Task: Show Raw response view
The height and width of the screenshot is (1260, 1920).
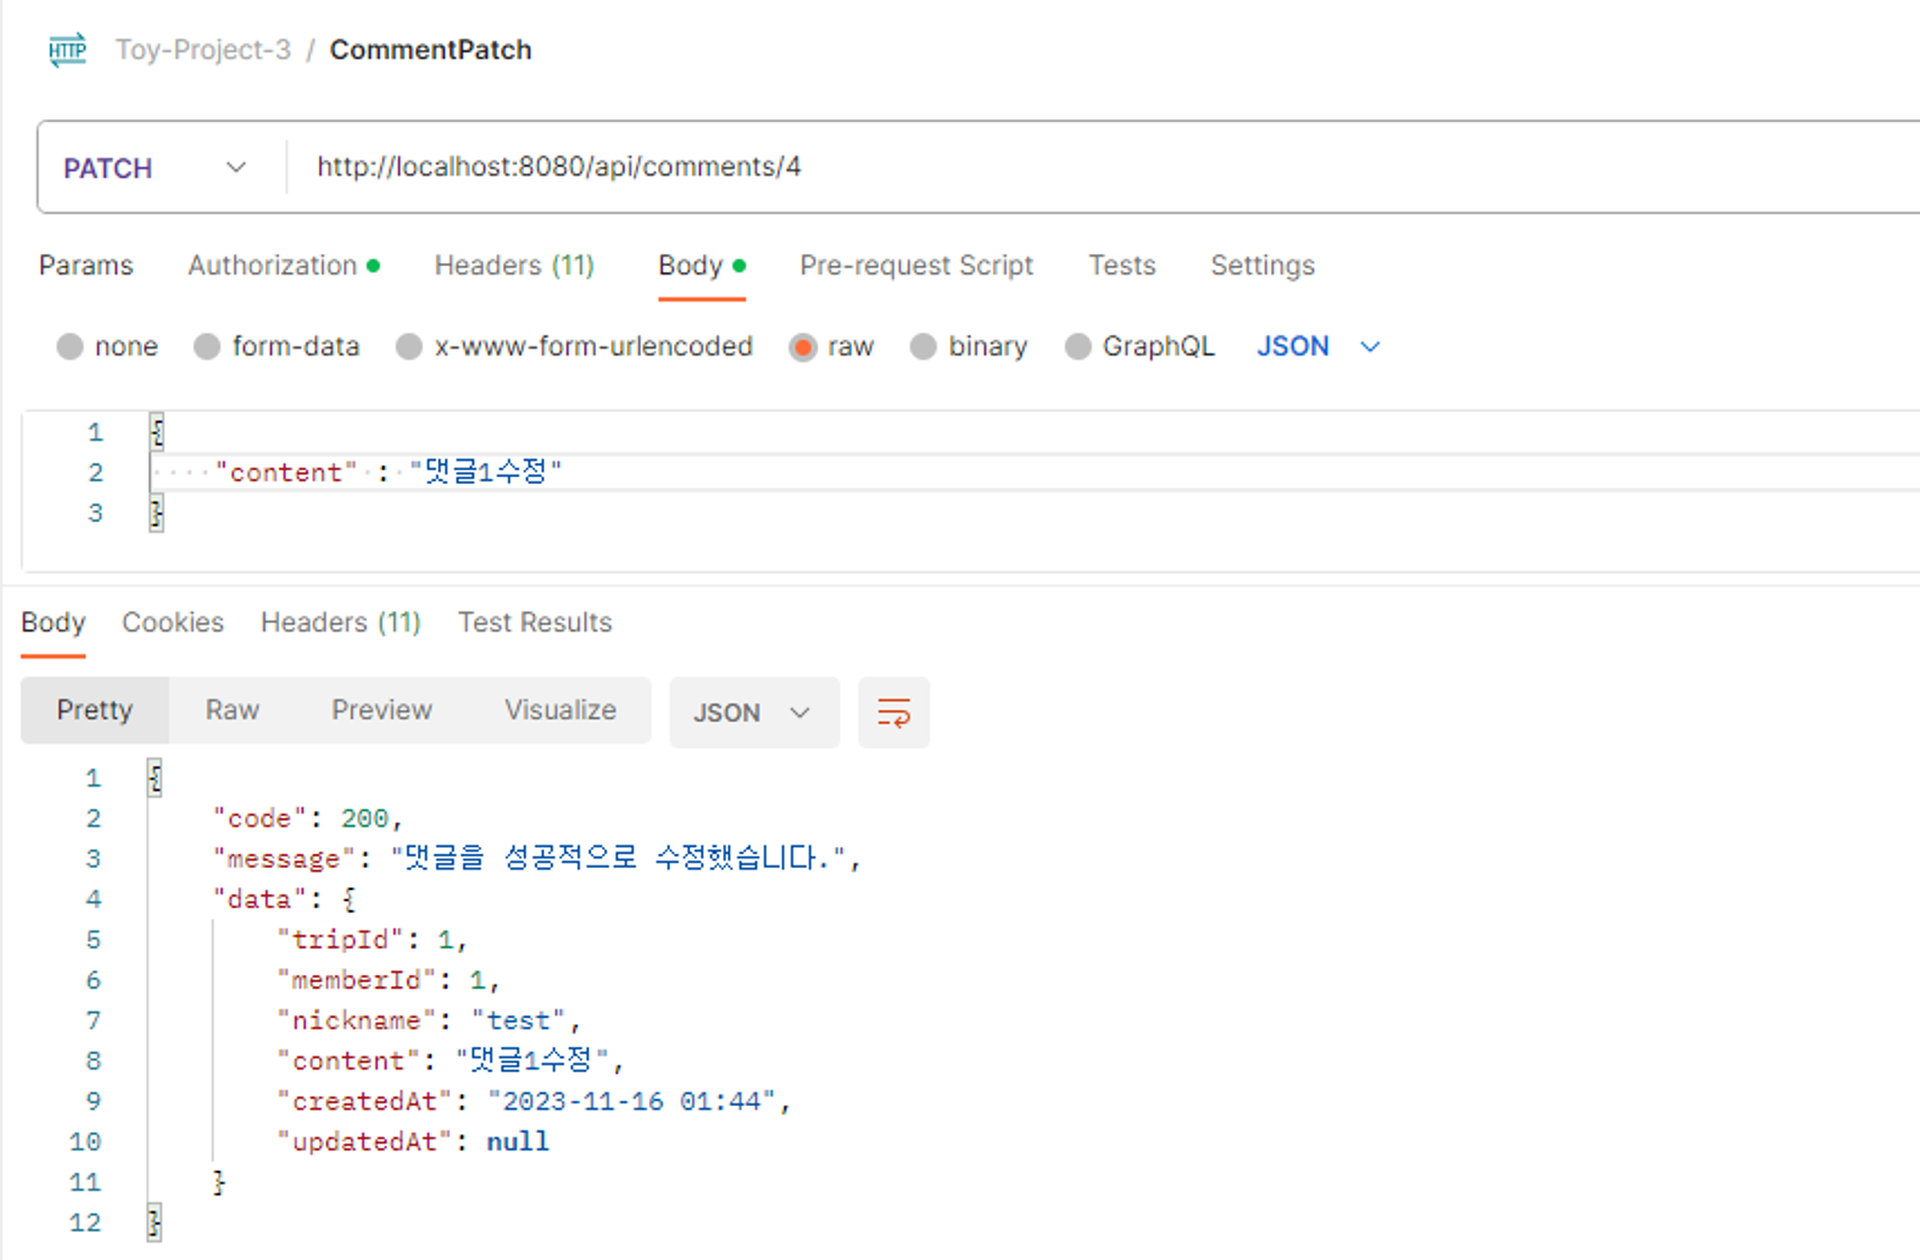Action: (x=232, y=710)
